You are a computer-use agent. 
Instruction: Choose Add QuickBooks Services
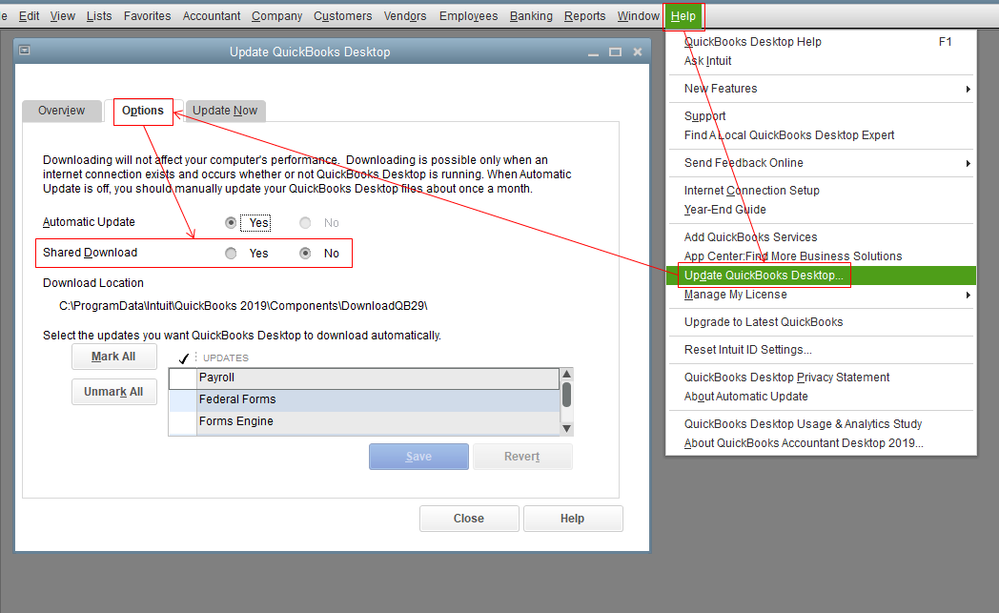821,237
